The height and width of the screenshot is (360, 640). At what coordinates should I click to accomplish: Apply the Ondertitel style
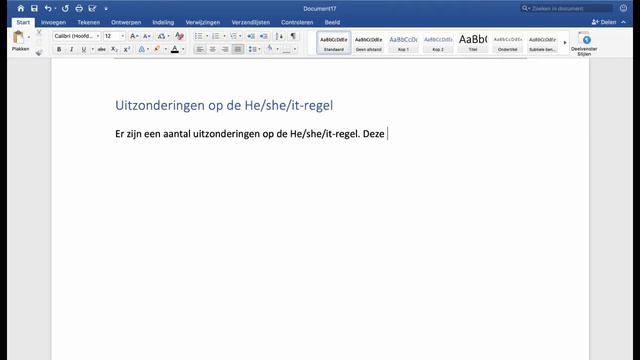pos(507,43)
